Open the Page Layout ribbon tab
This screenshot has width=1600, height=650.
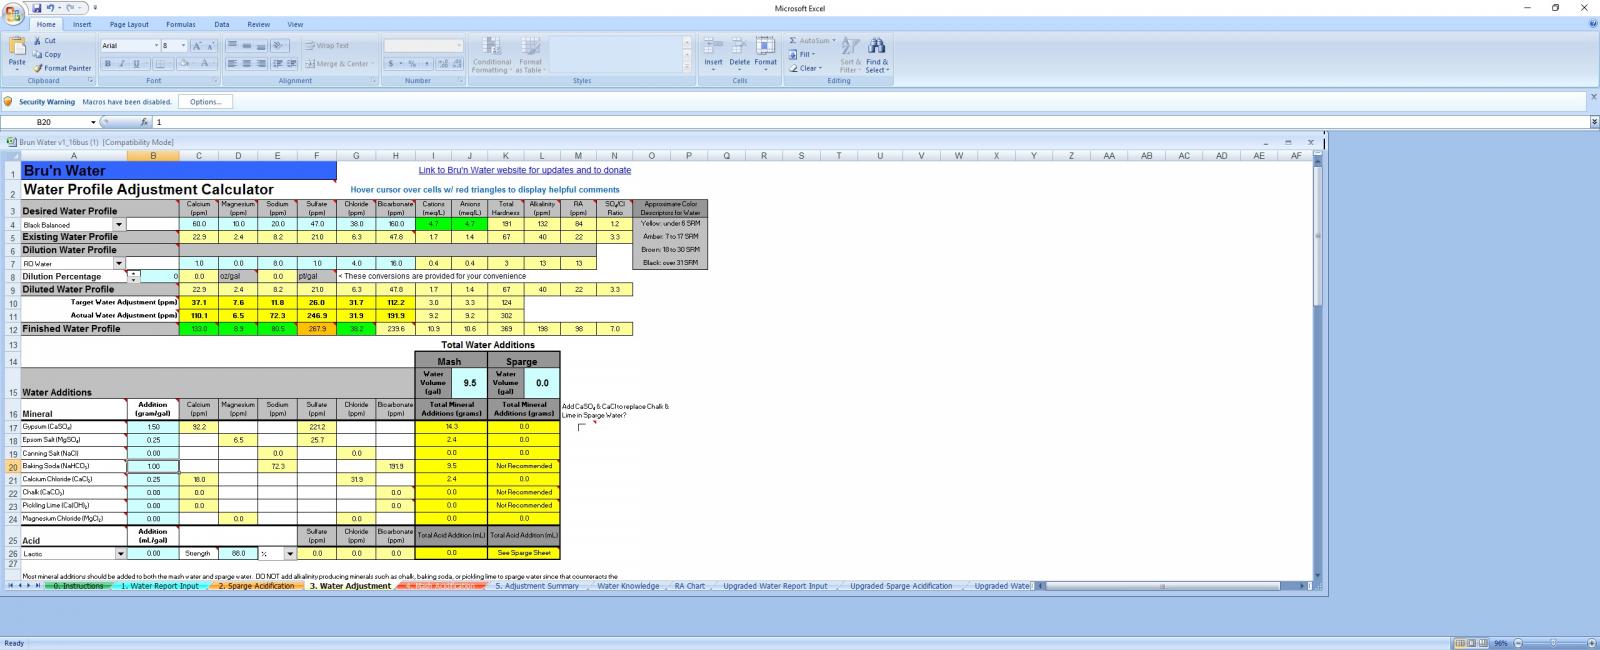(129, 24)
